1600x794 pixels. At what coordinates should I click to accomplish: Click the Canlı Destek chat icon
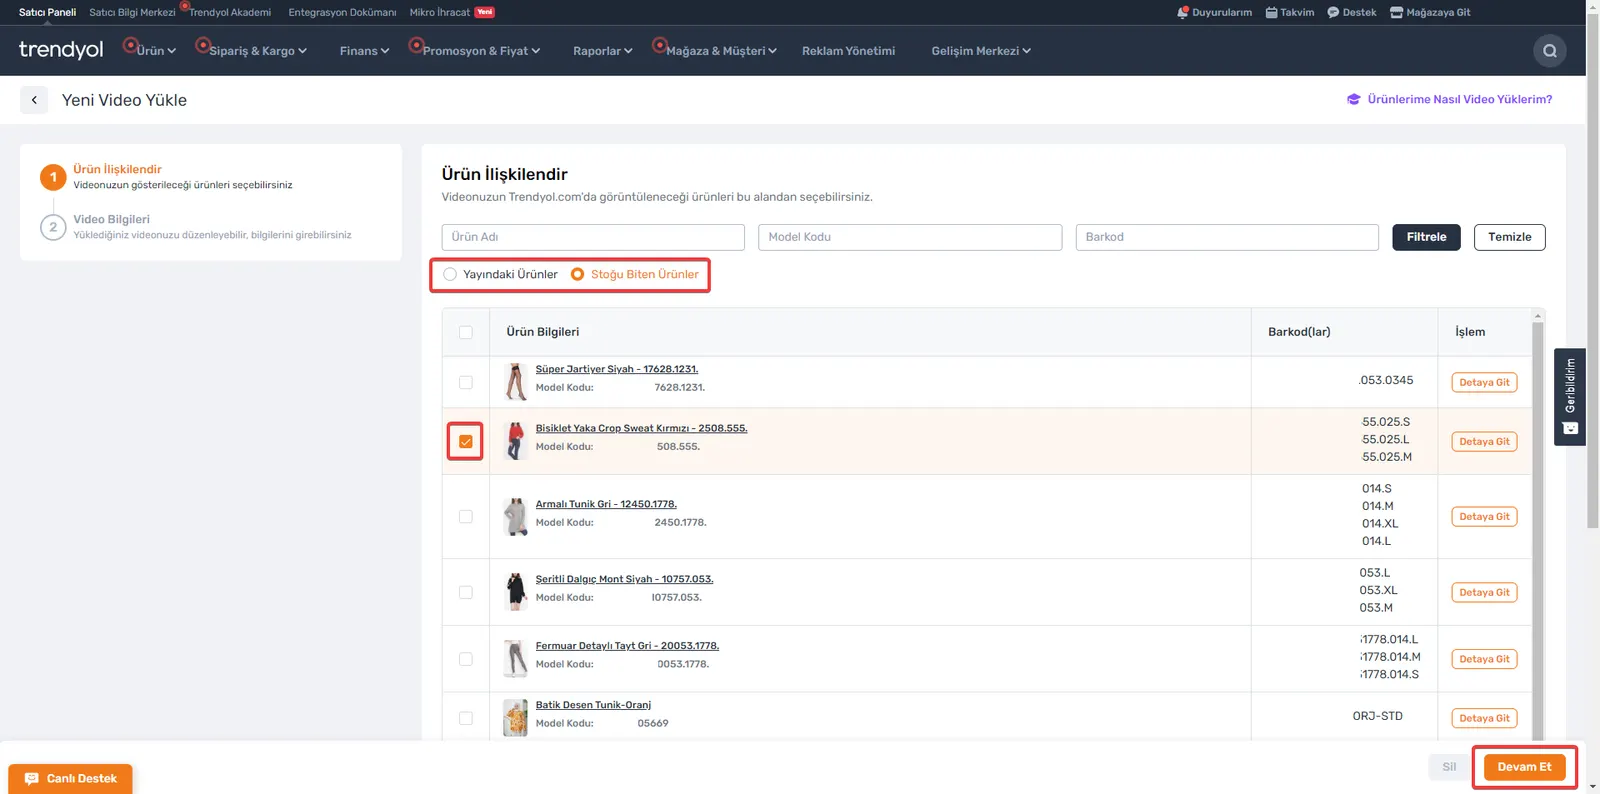pyautogui.click(x=32, y=779)
